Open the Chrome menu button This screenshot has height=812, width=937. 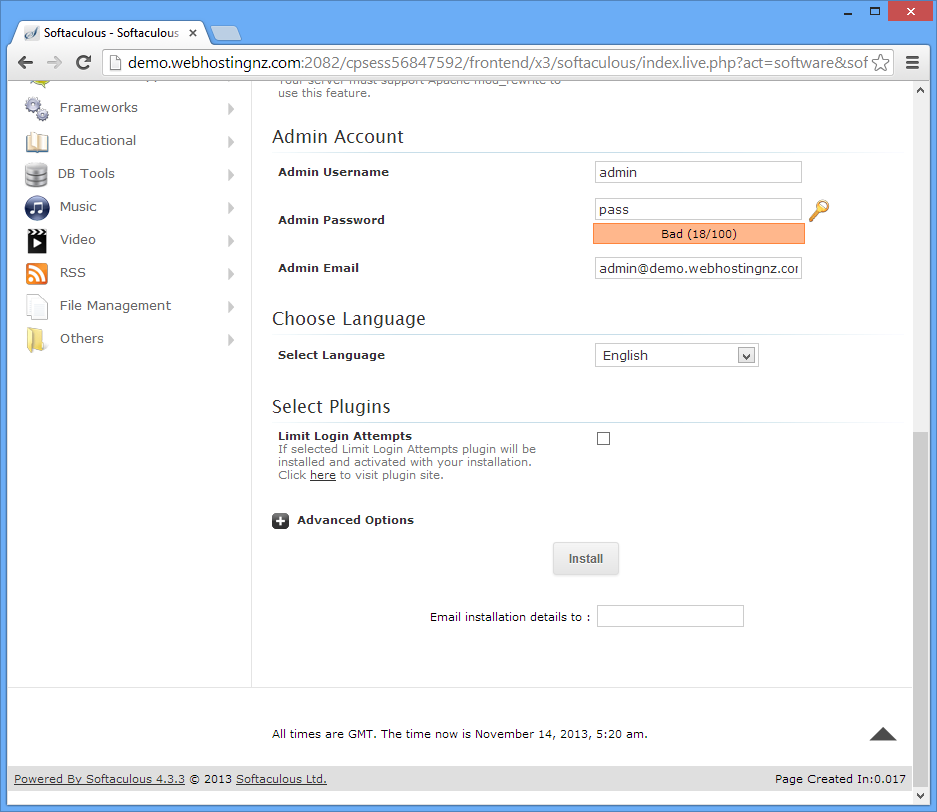coord(912,62)
